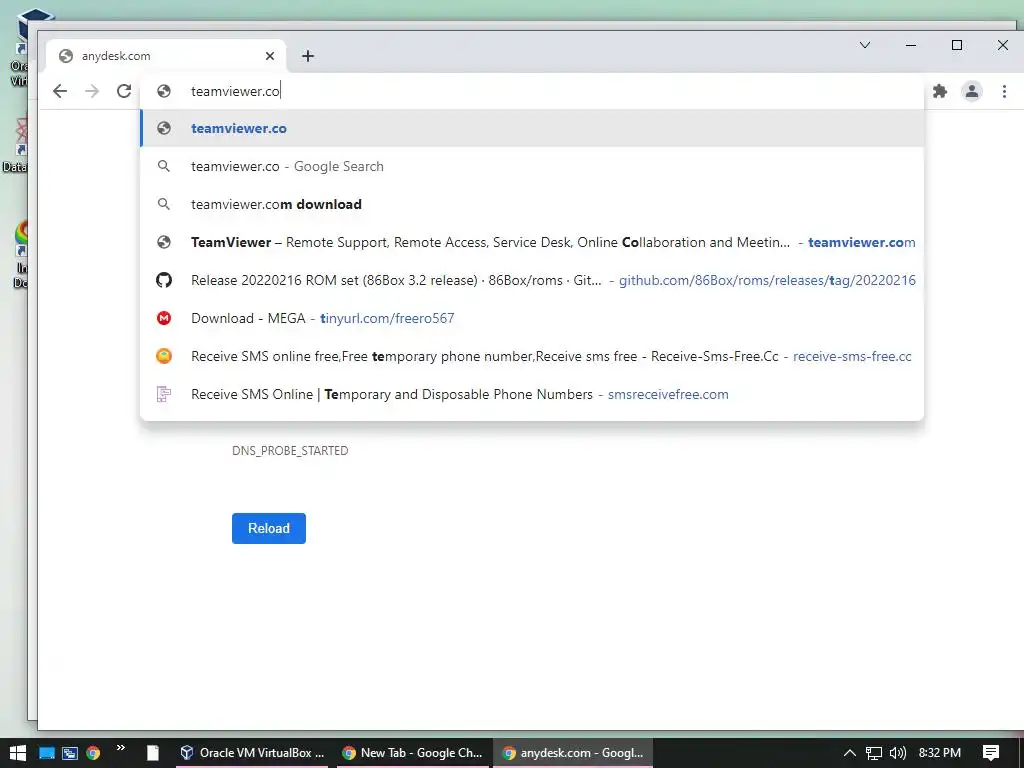The height and width of the screenshot is (768, 1024).
Task: Switch to the New Tab Google Chrome taskbar window
Action: tap(413, 753)
